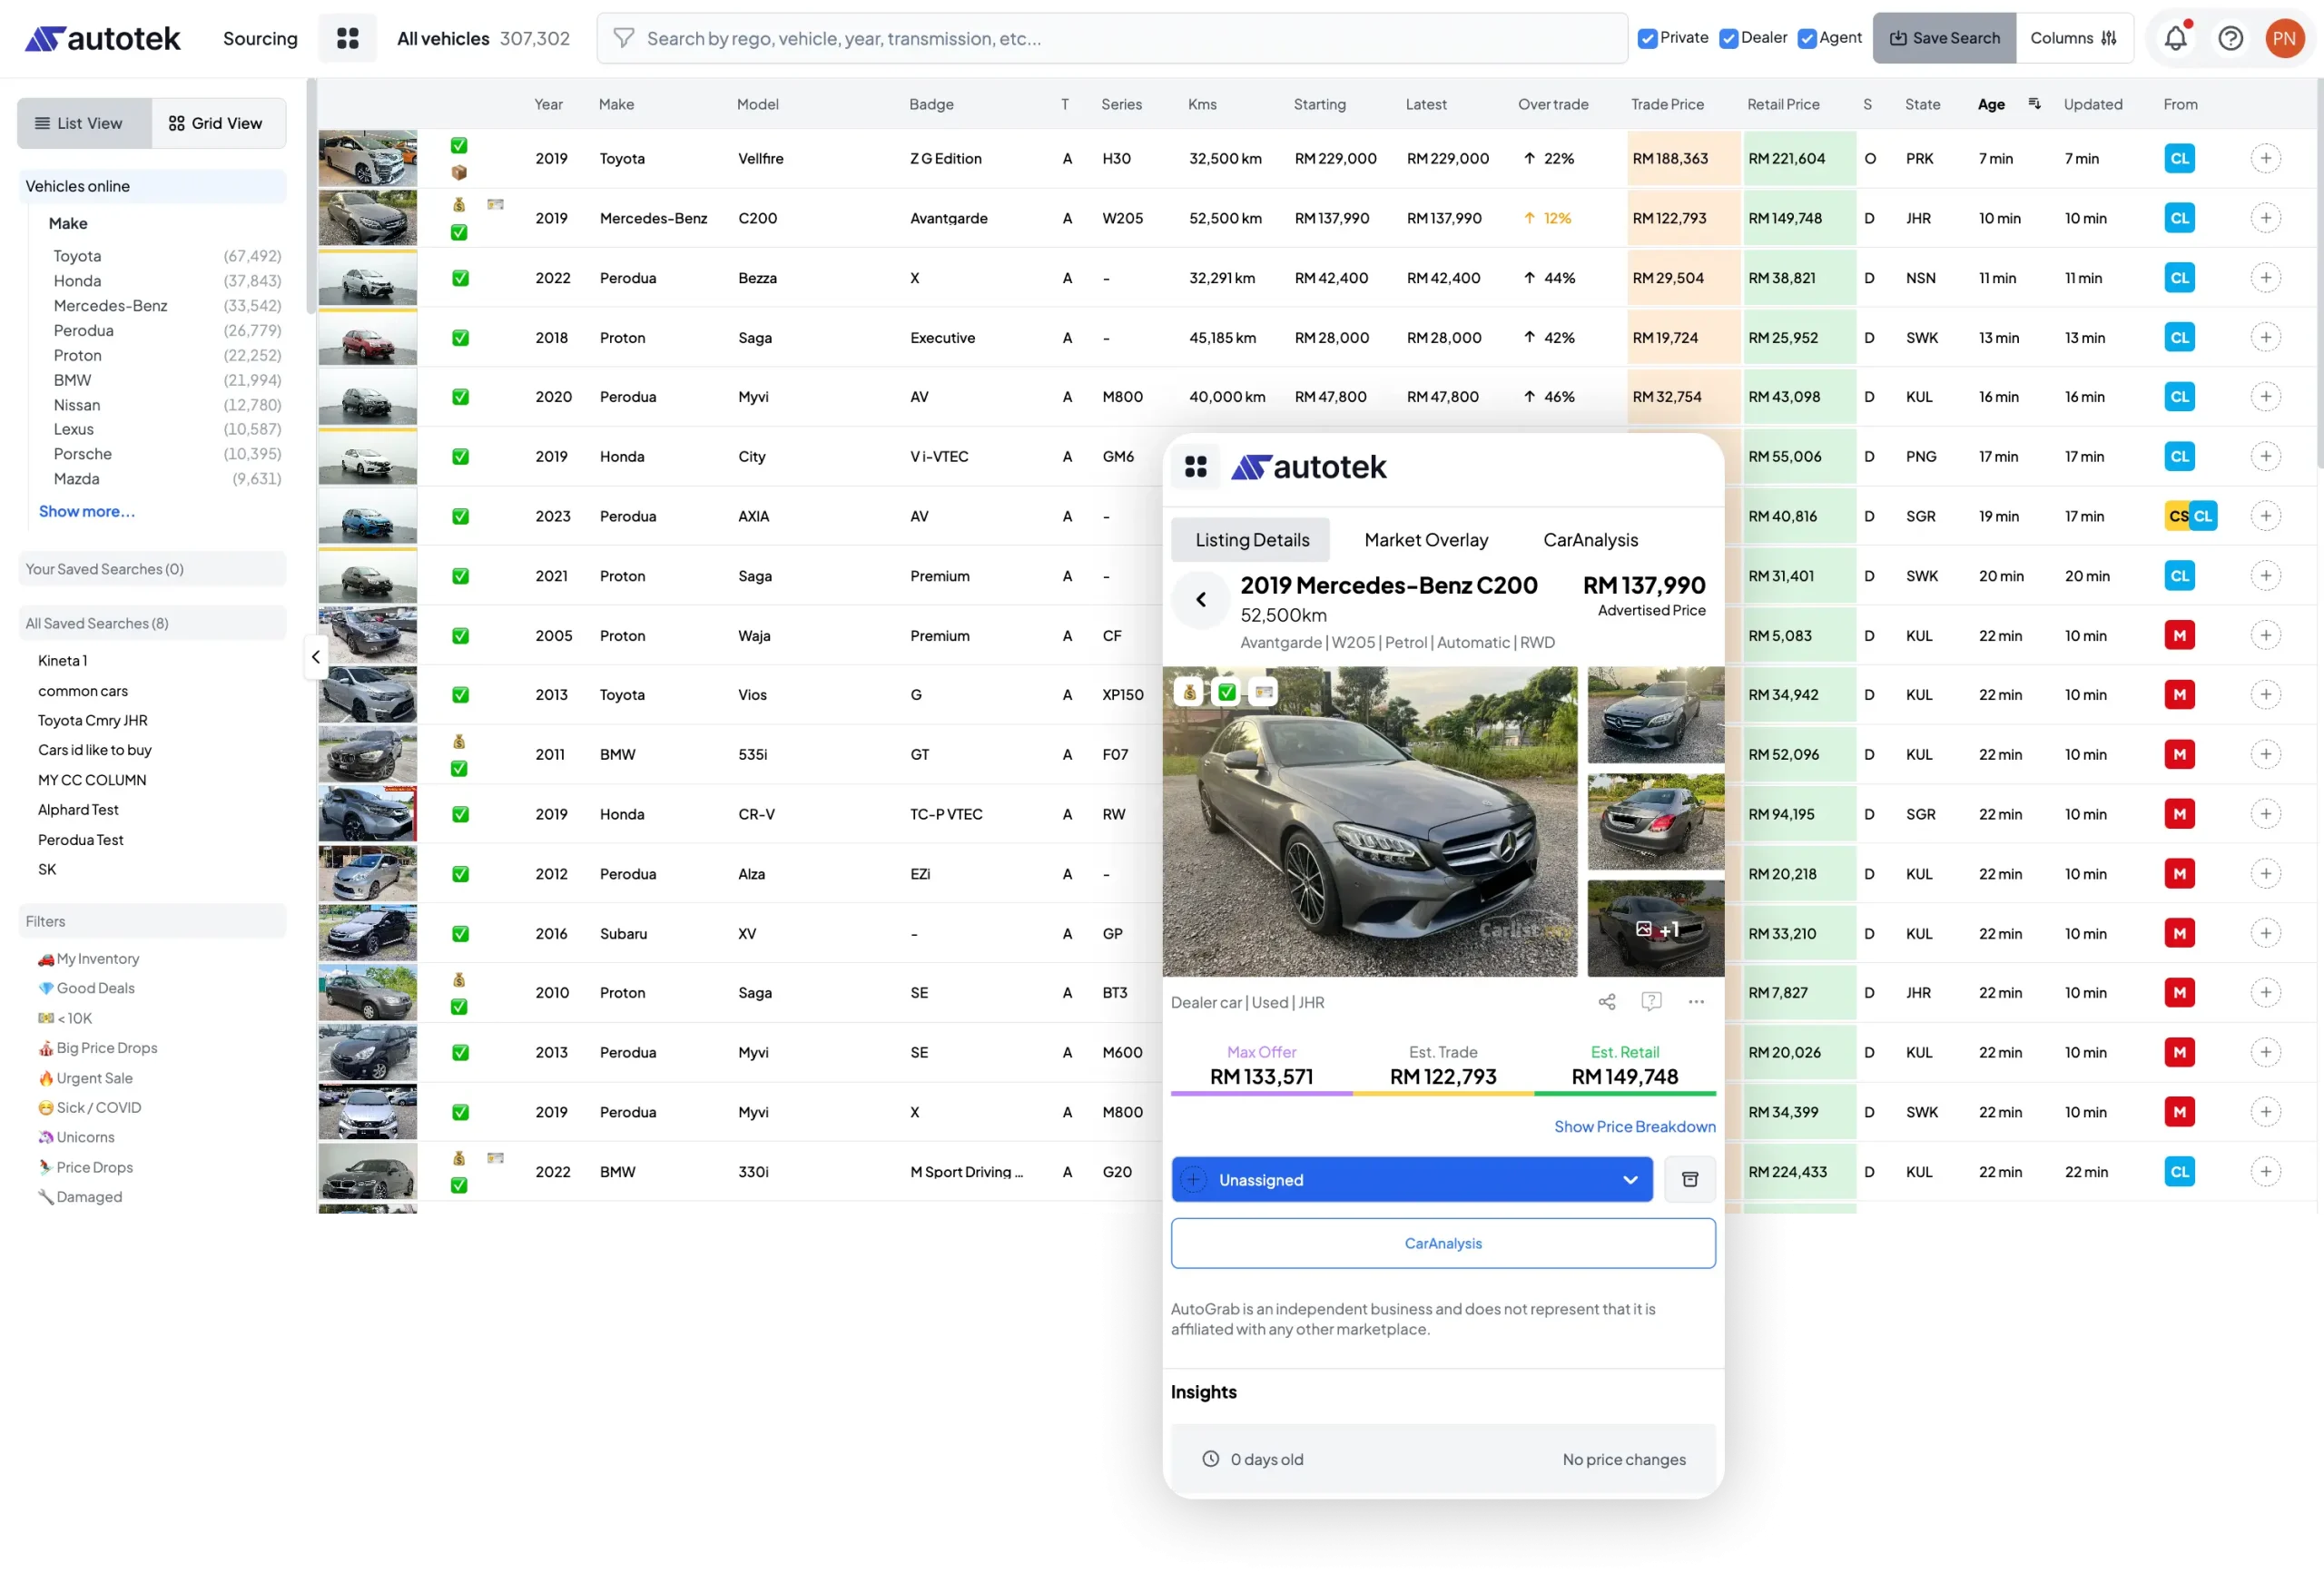Click the plus icon on the BMW 330i row
The image size is (2324, 1583).
(2265, 1171)
